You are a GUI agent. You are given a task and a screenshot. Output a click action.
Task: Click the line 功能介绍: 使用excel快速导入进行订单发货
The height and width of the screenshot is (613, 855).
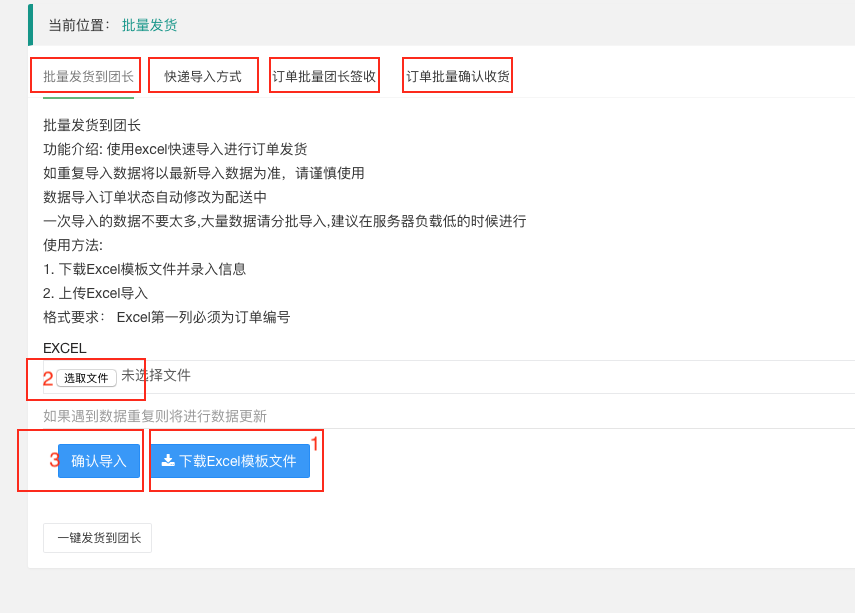pos(175,149)
